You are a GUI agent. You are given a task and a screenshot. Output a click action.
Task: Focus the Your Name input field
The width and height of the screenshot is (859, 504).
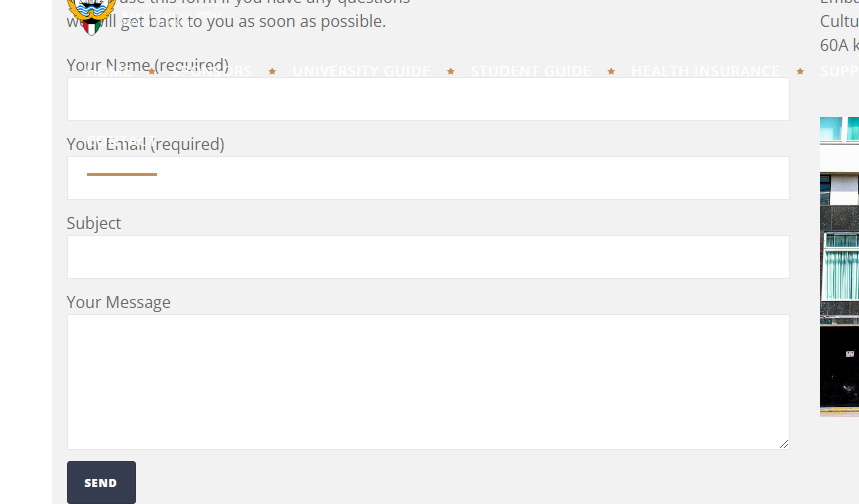tap(428, 99)
